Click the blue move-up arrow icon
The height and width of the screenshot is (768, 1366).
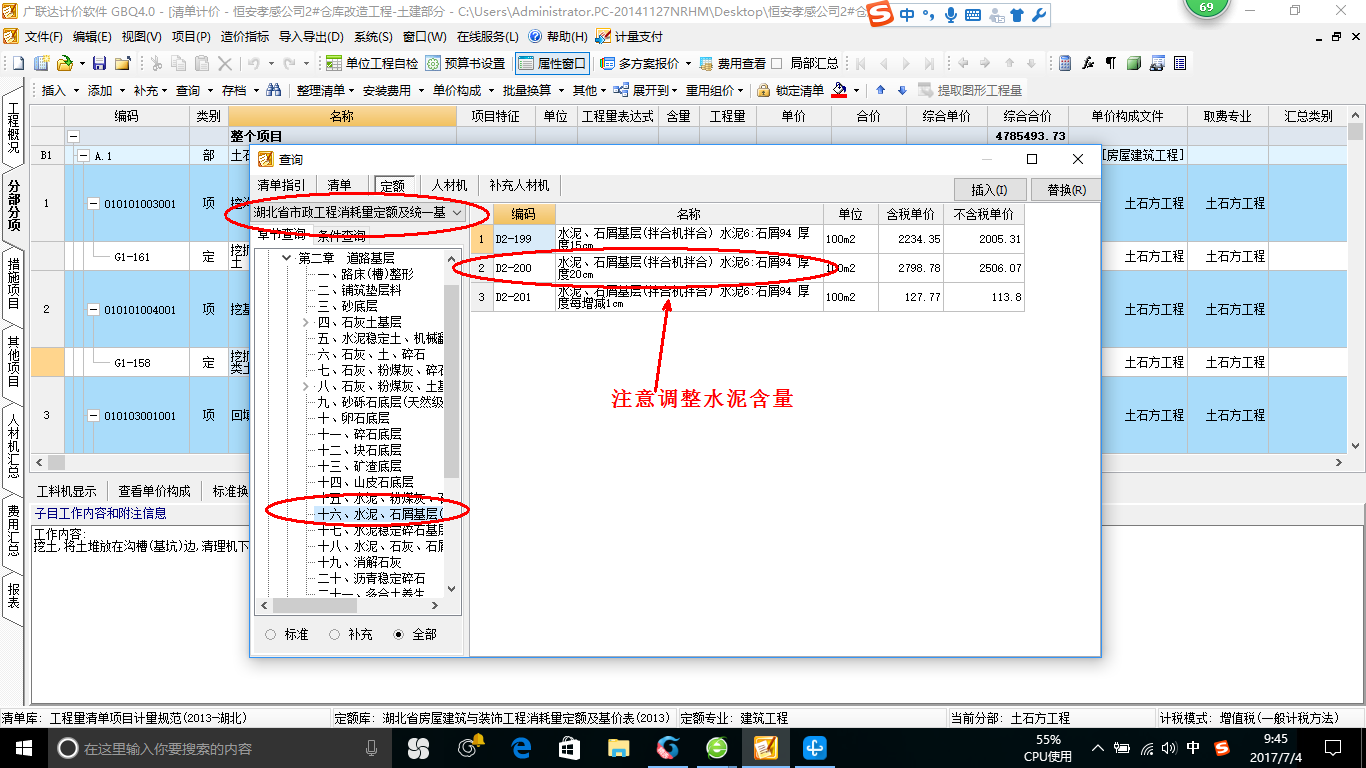click(x=881, y=90)
